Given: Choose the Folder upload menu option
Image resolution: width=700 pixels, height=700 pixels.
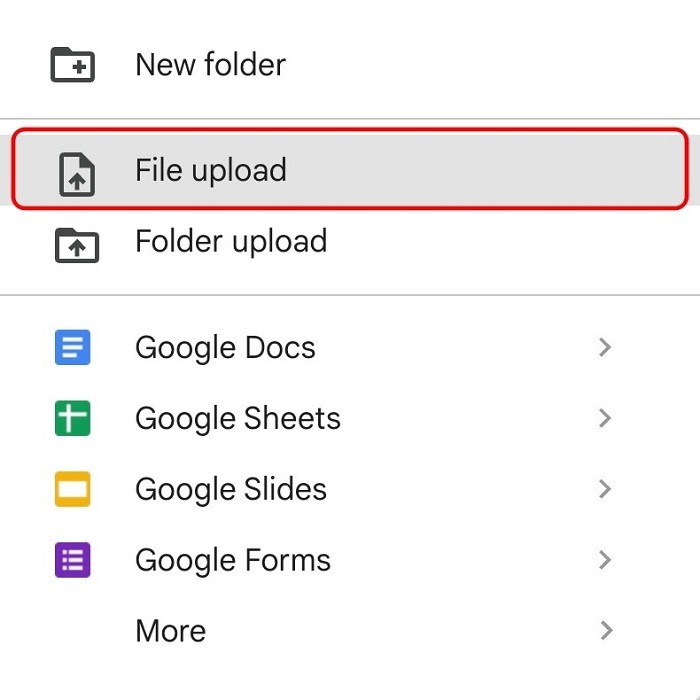Looking at the screenshot, I should 231,242.
